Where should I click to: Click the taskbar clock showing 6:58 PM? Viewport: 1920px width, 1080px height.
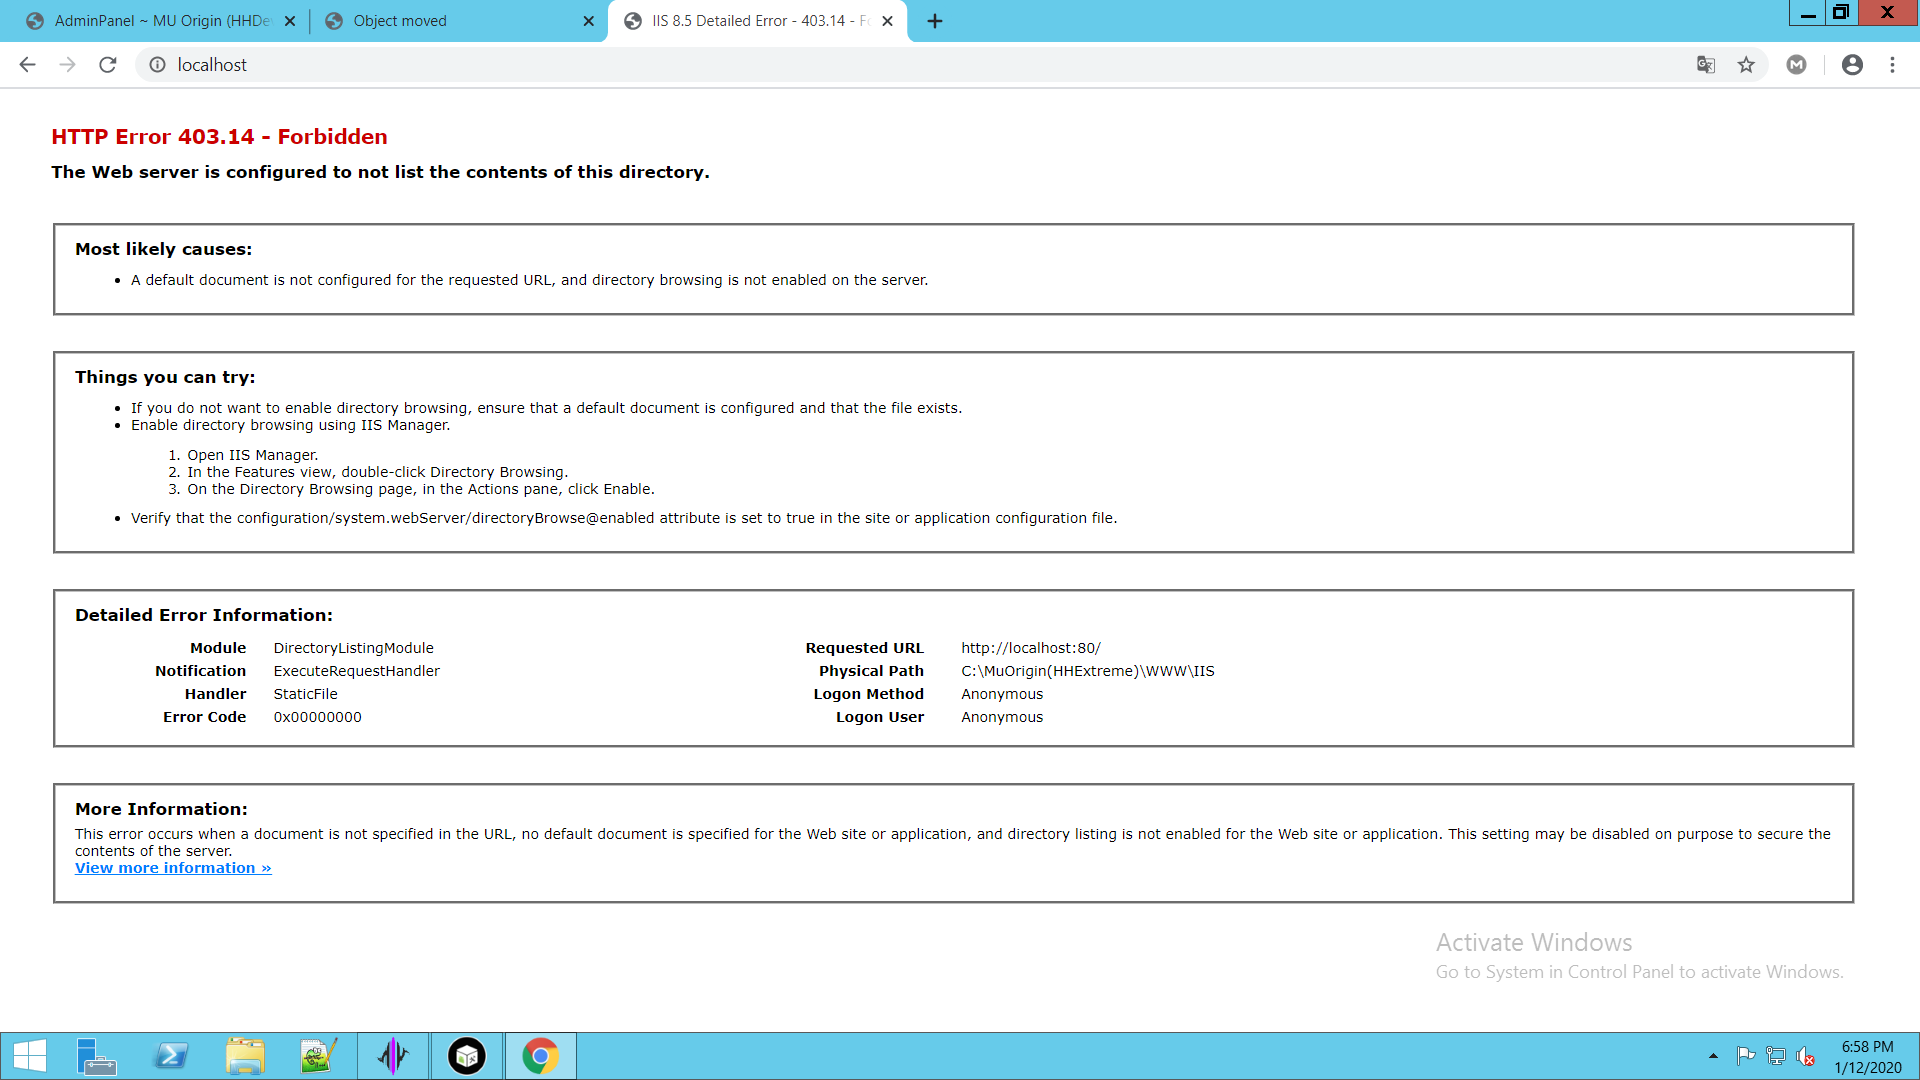pos(1867,1057)
